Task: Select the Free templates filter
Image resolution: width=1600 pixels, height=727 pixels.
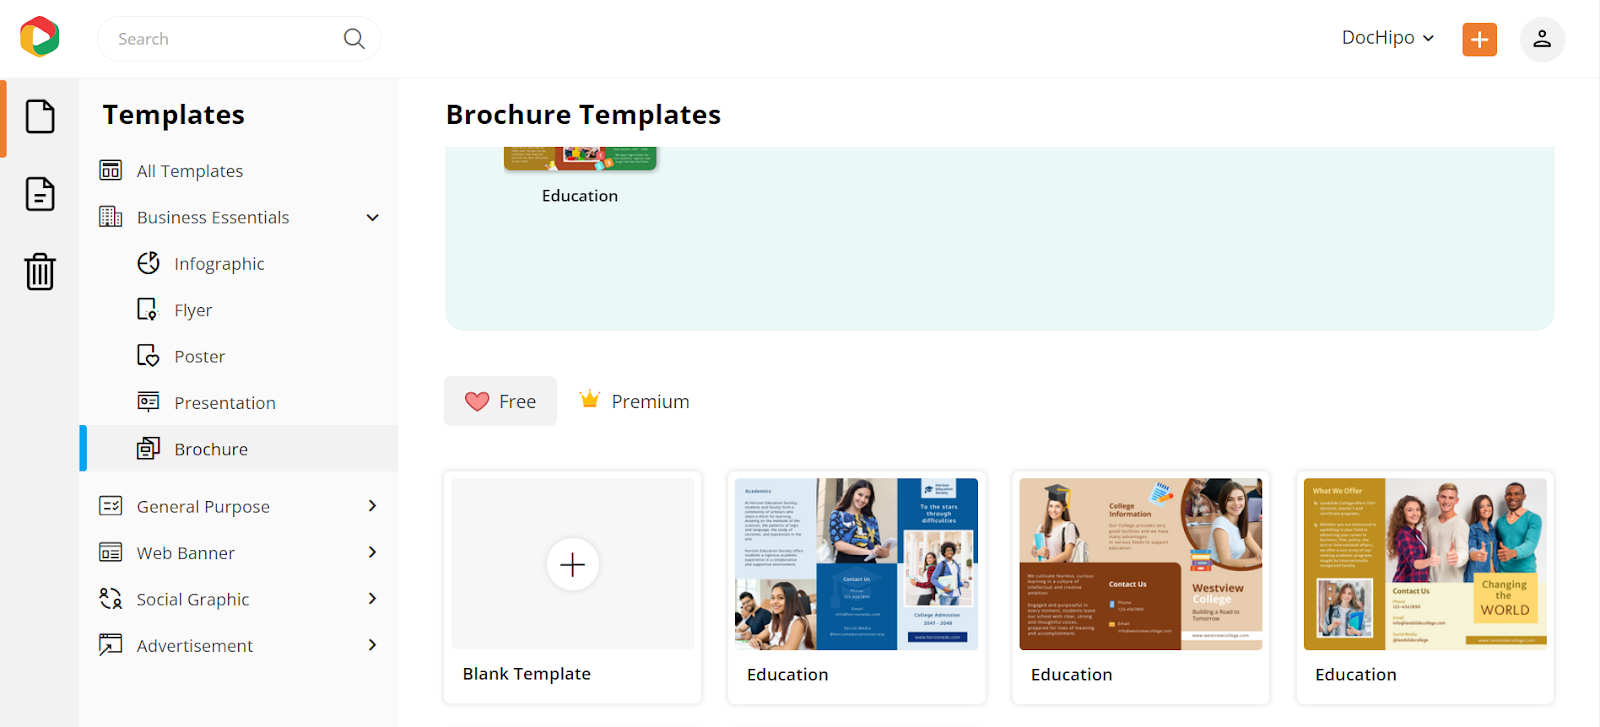Action: click(500, 401)
